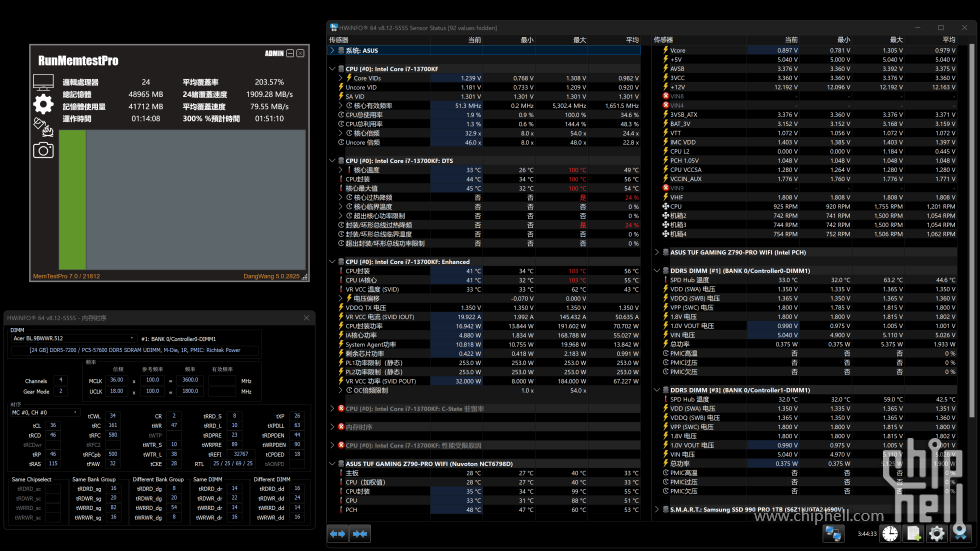Image resolution: width=980 pixels, height=551 pixels.
Task: Click red X icon beside 内存时序 group
Action: pos(341,427)
